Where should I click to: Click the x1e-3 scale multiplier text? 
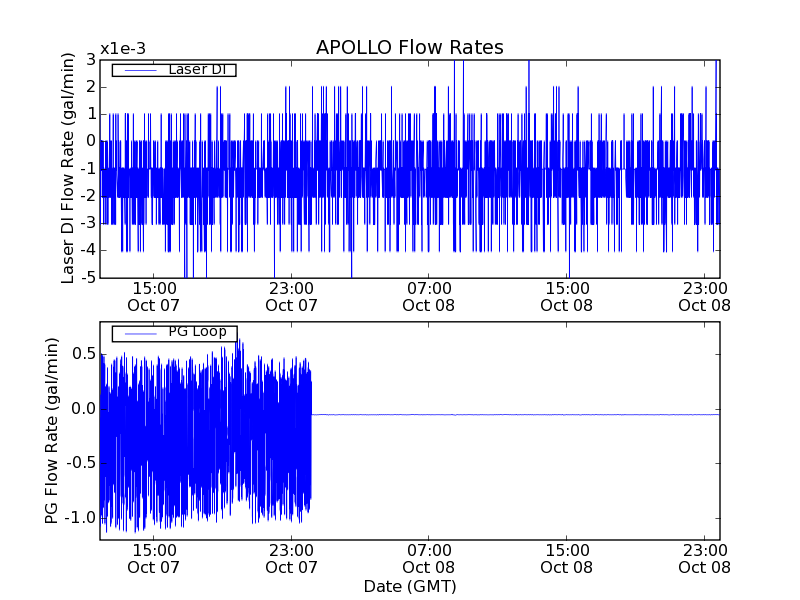point(122,49)
